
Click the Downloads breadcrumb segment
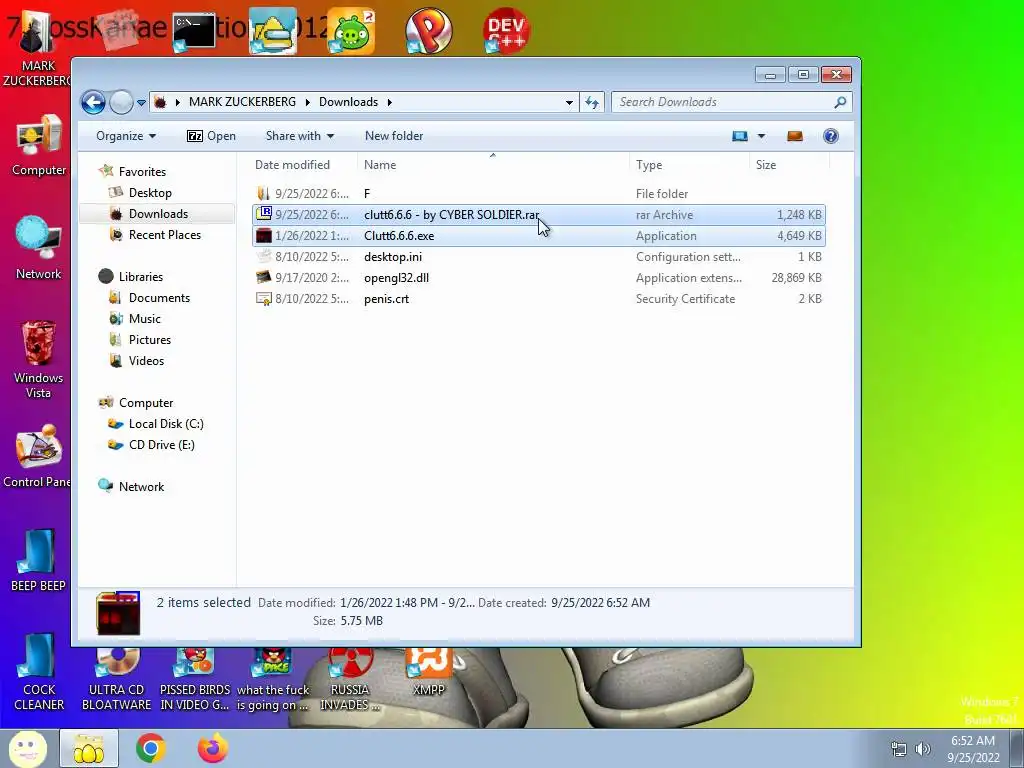point(348,102)
